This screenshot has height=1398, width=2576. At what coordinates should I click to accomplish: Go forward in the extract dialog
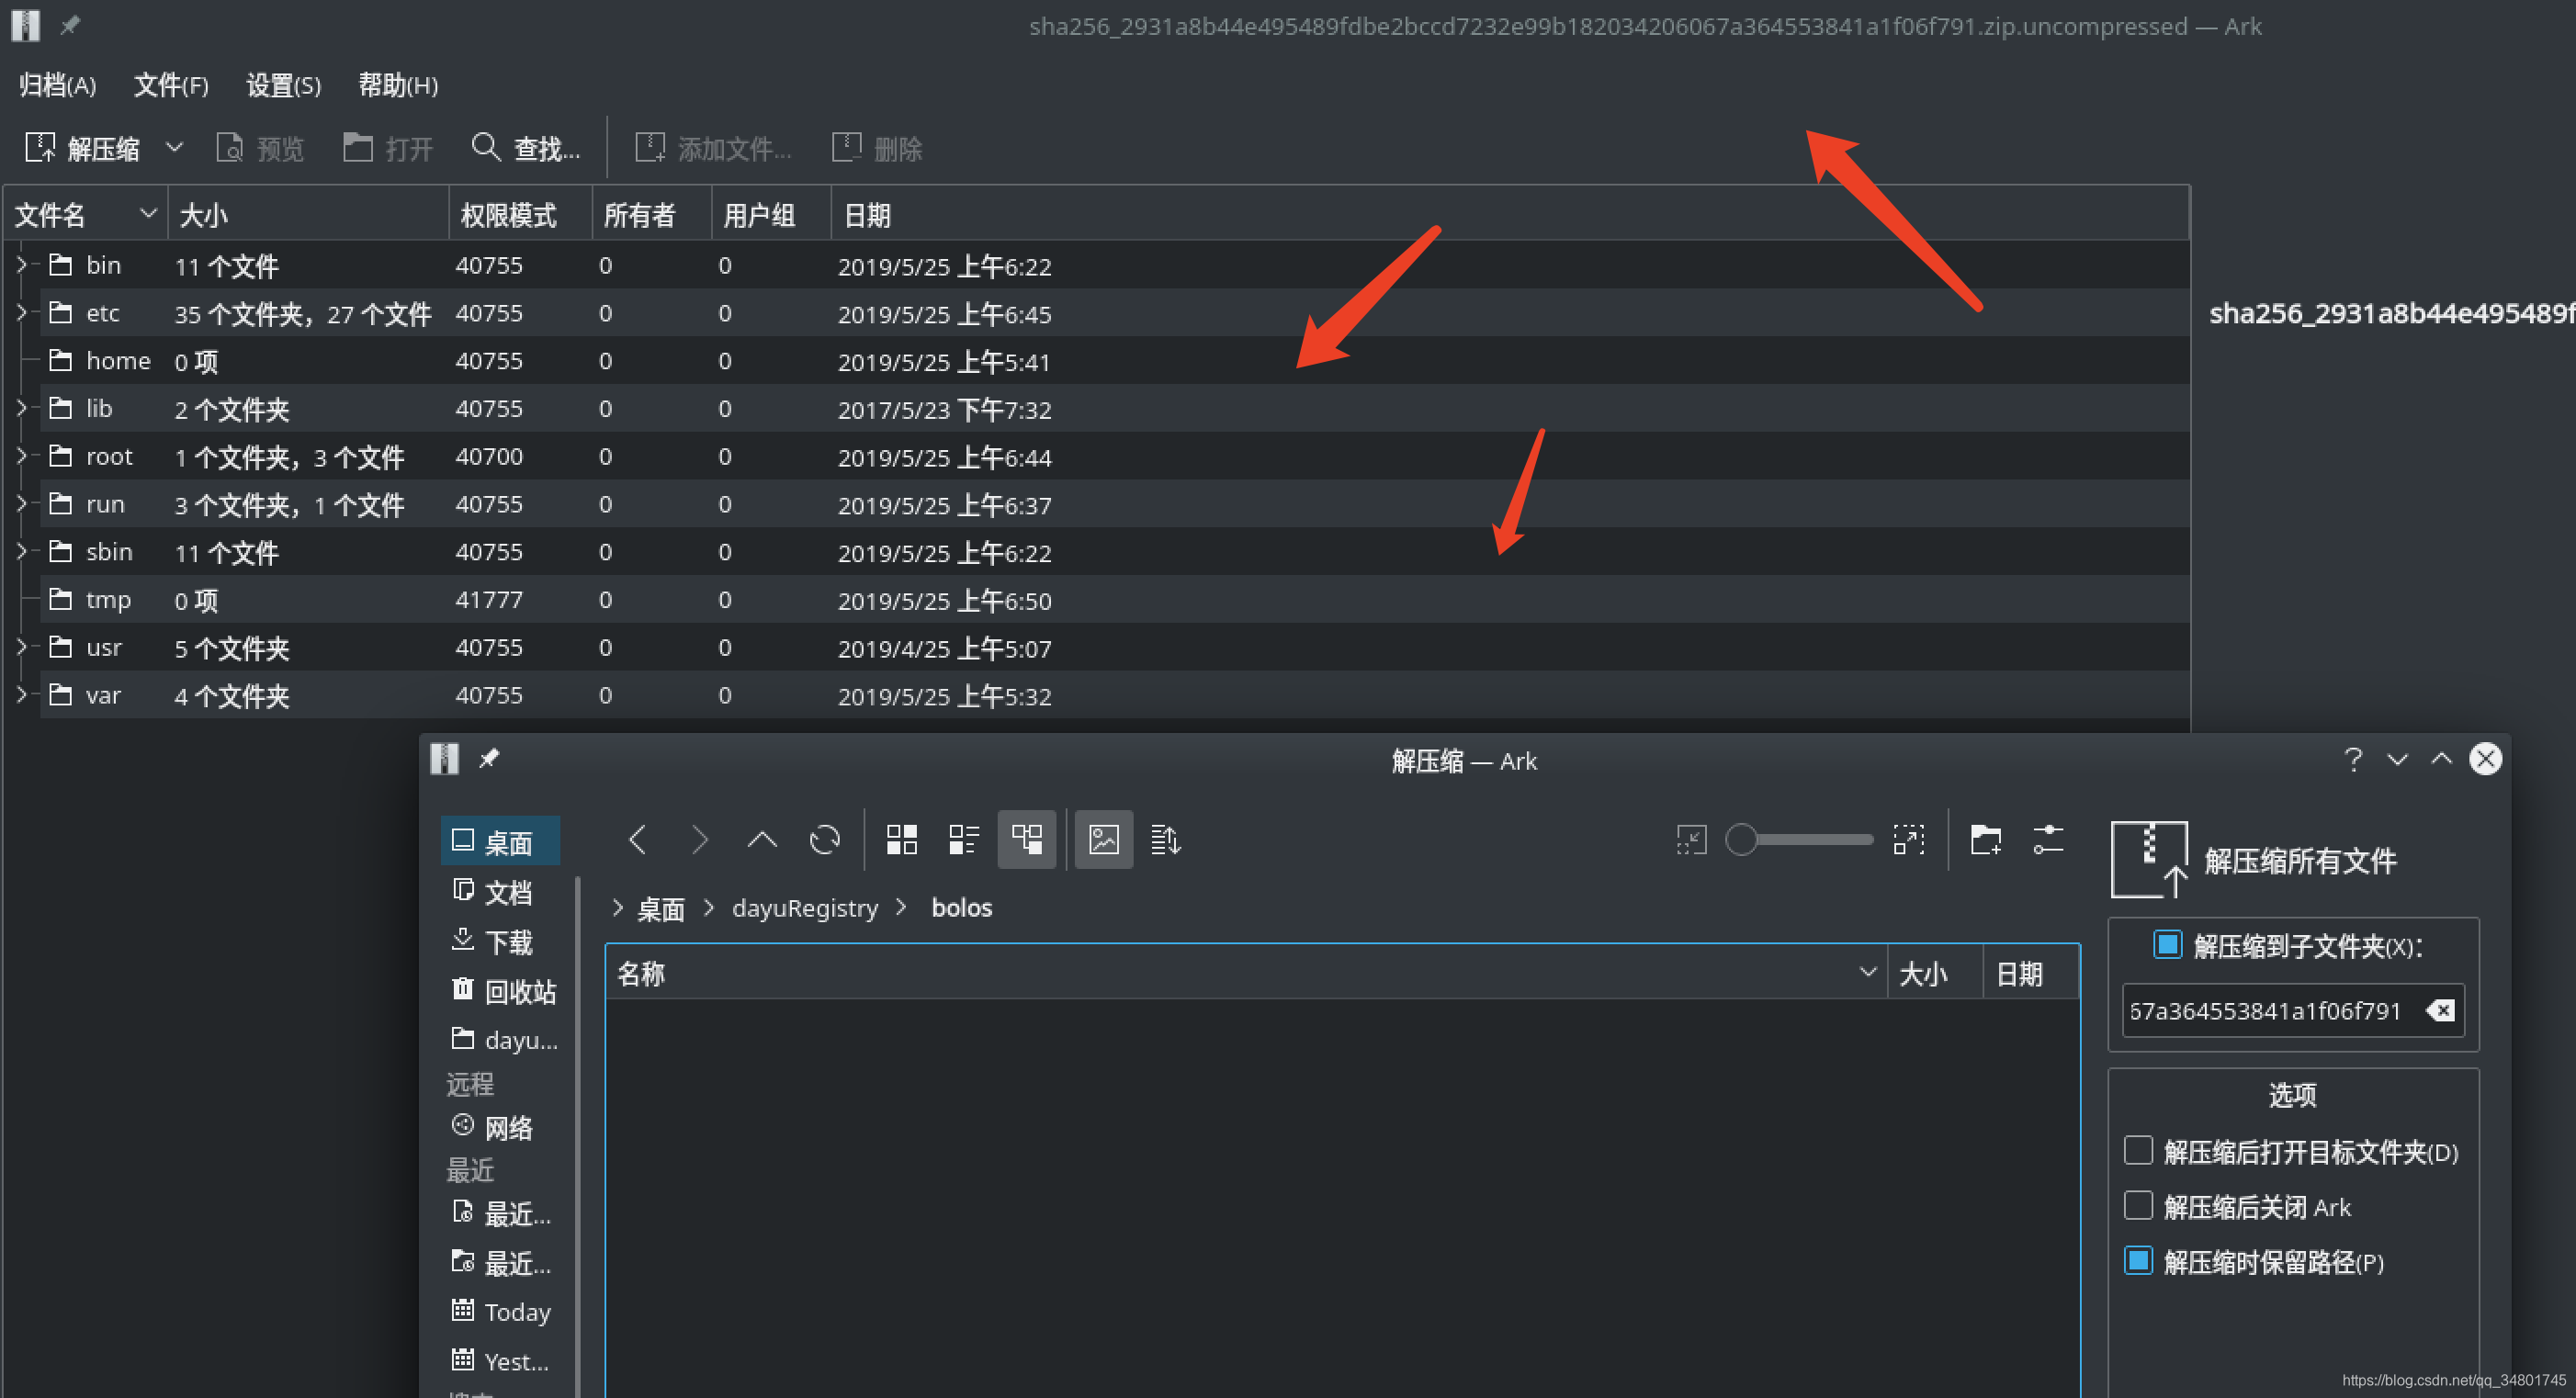[700, 840]
